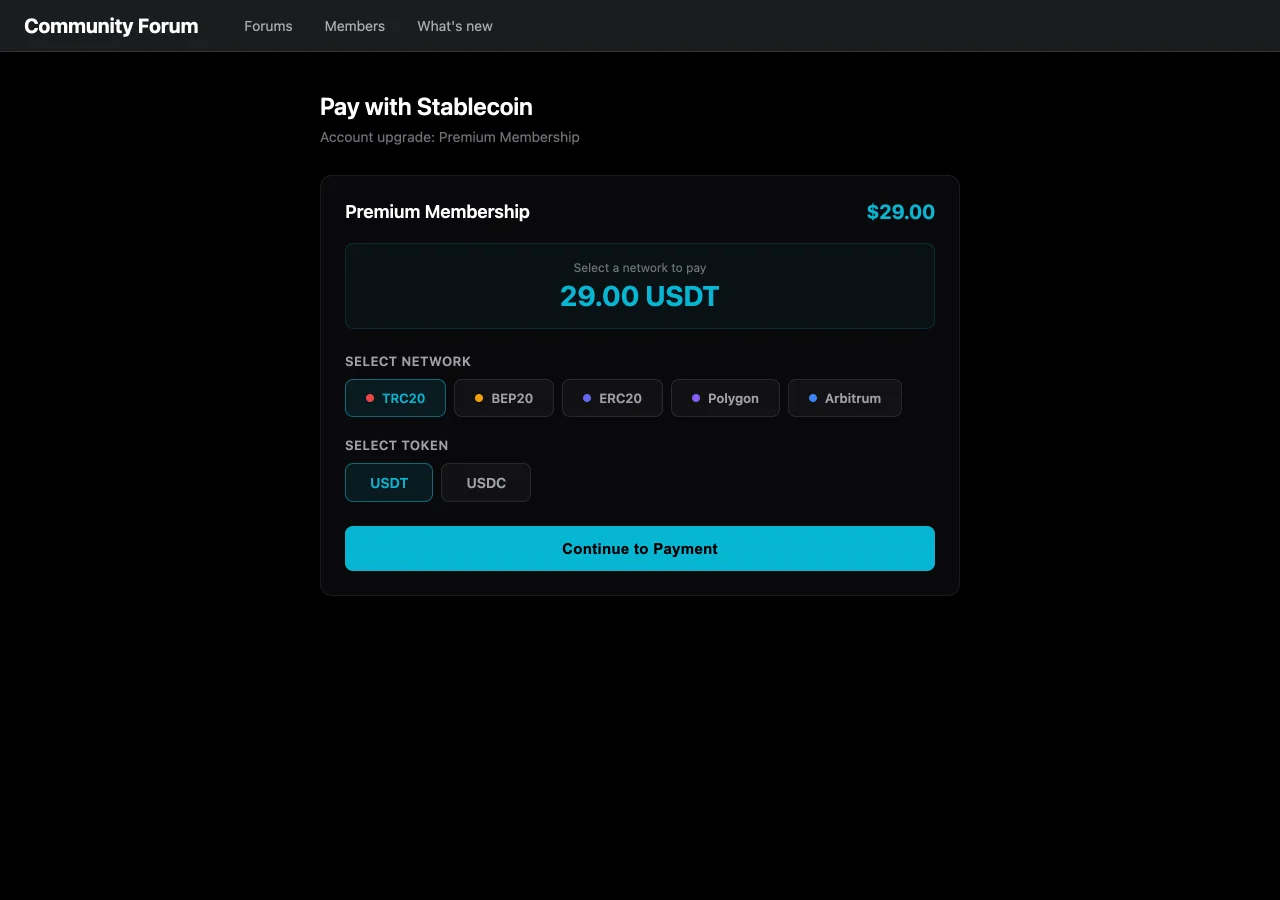Click the Pay with Stablecoin heading
The image size is (1280, 900).
coord(426,107)
